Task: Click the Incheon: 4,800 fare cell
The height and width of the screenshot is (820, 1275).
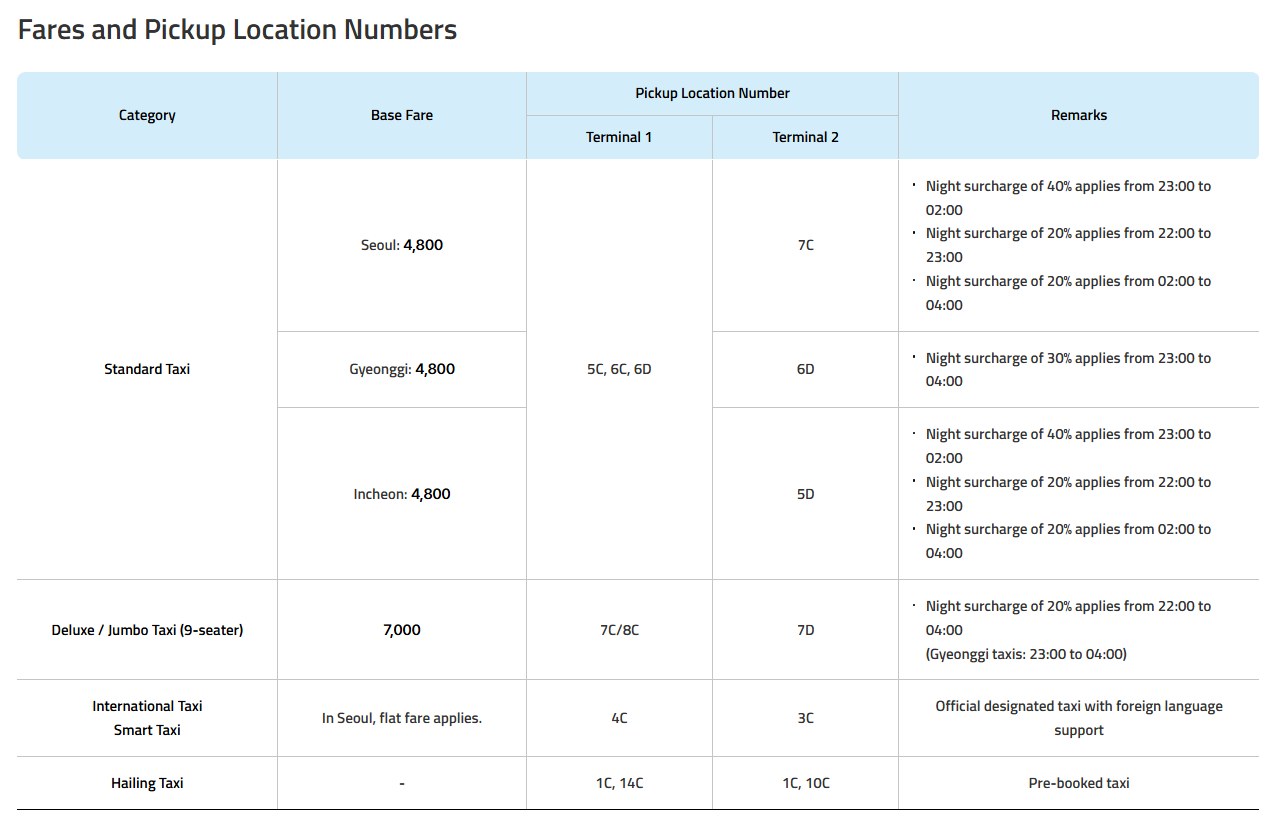Action: pos(402,494)
